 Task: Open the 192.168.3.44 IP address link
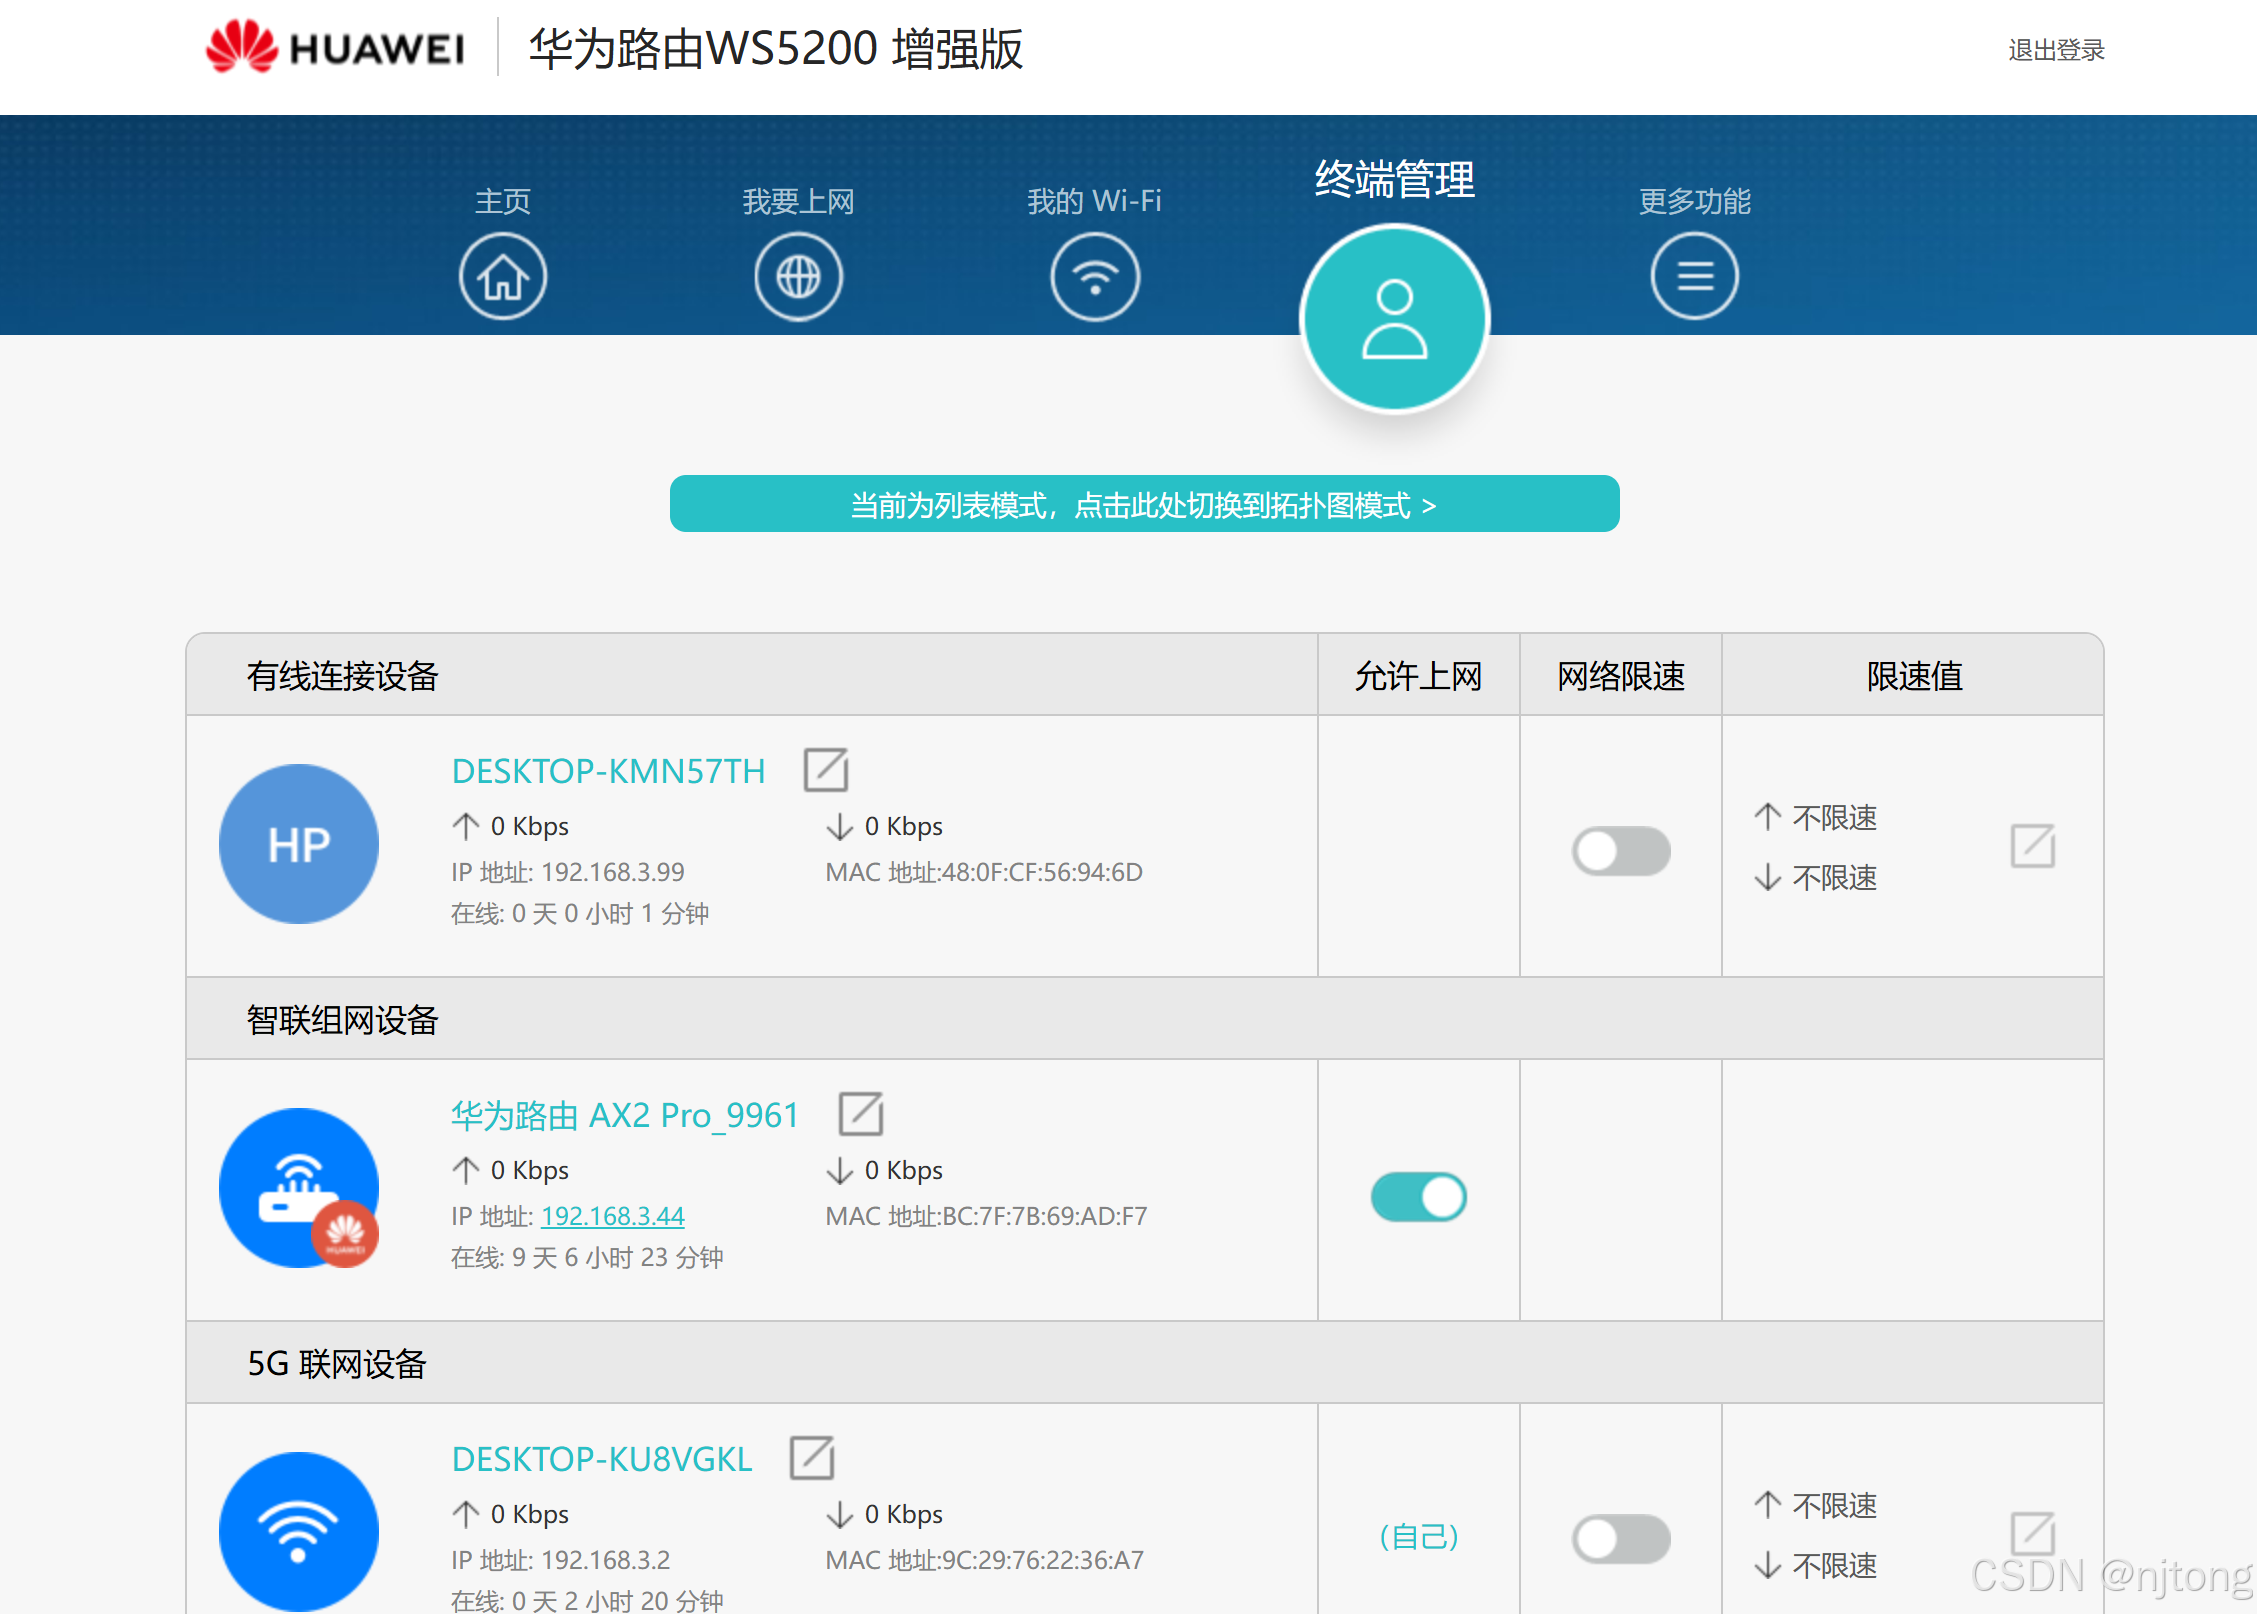612,1216
